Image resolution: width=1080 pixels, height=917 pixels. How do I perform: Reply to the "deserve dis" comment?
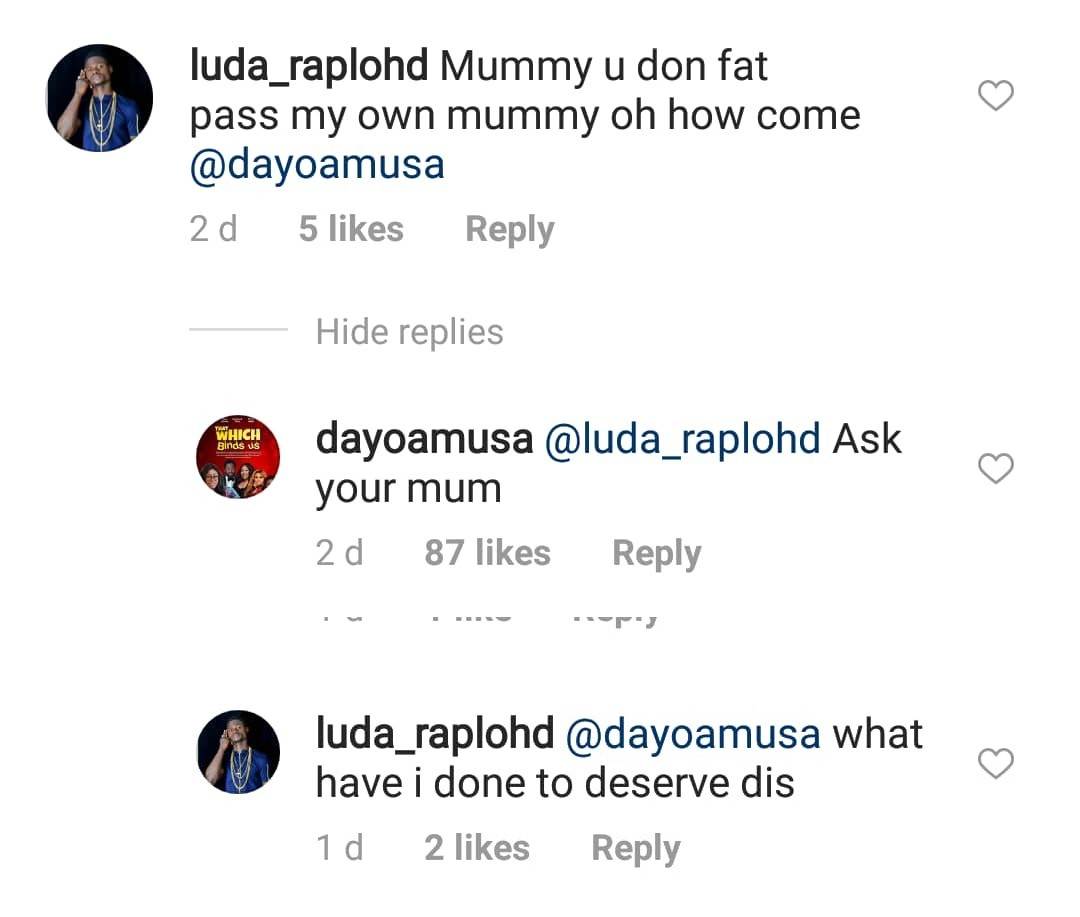click(x=635, y=848)
